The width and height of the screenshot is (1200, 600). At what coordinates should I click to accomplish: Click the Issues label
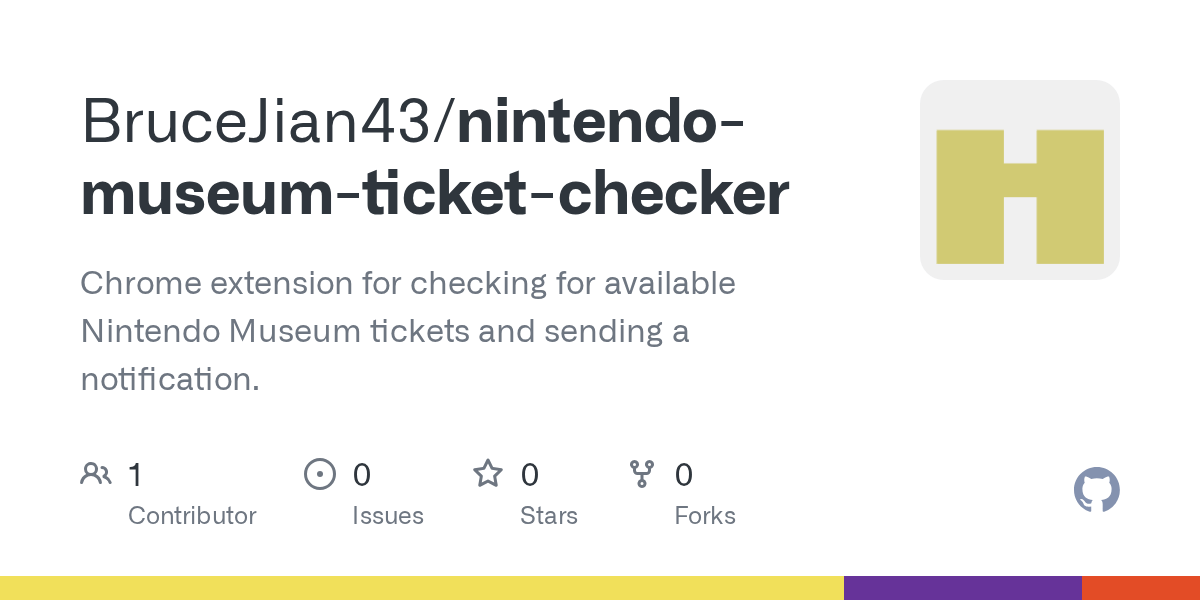click(x=388, y=516)
